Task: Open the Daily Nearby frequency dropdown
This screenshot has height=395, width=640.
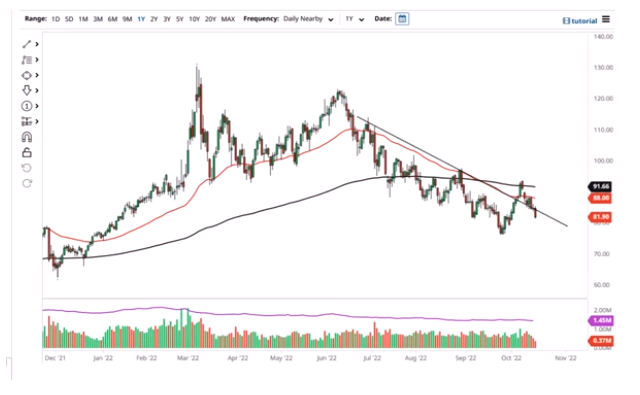Action: (308, 19)
